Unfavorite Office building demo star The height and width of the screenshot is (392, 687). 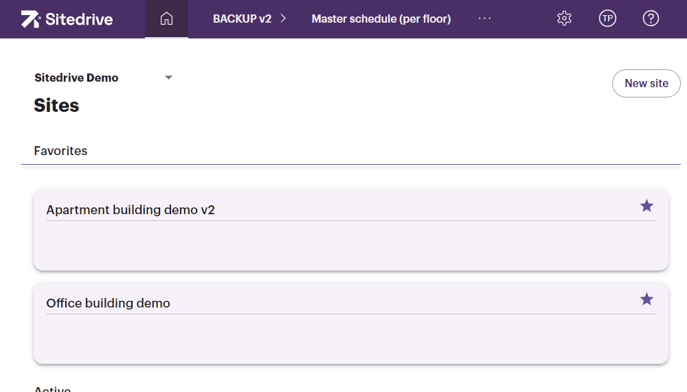coord(647,299)
